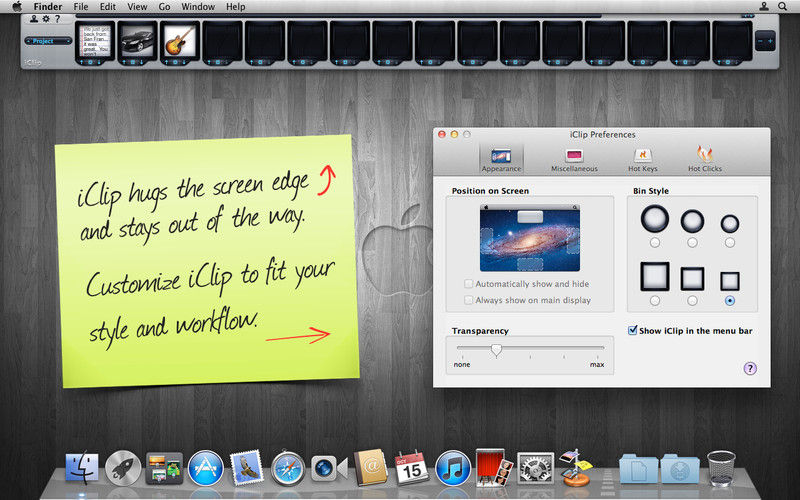Switch to the Hot Clicks tab
The height and width of the screenshot is (500, 800).
click(x=705, y=159)
